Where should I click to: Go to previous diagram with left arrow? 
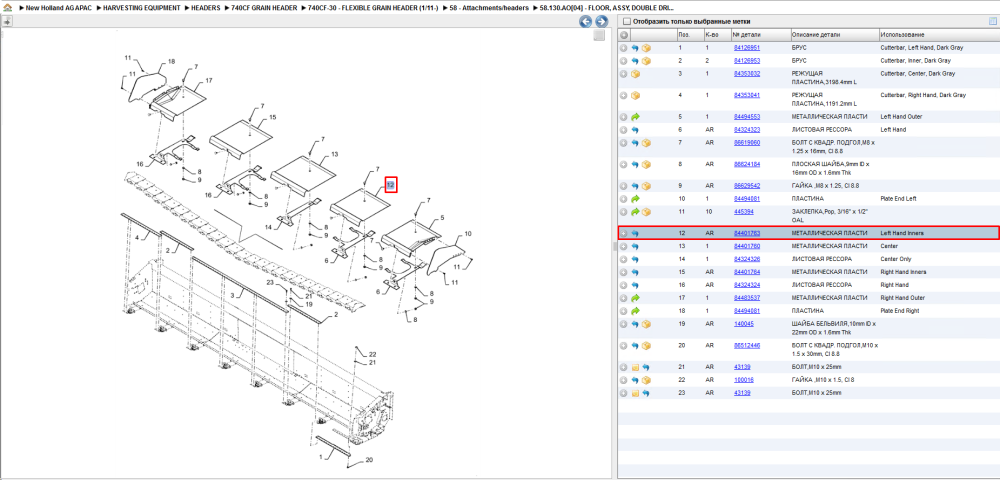click(x=585, y=22)
